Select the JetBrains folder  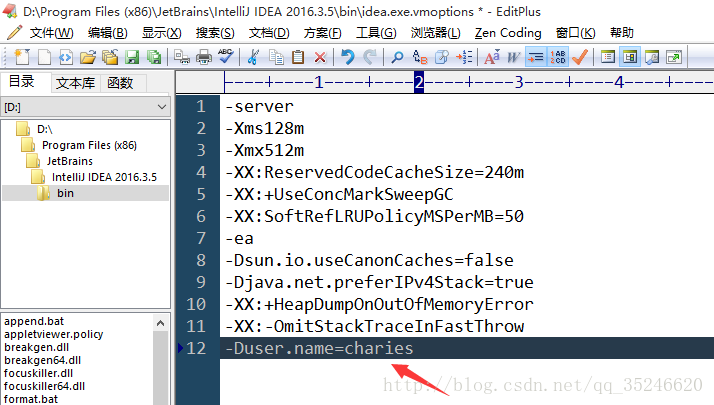69,161
